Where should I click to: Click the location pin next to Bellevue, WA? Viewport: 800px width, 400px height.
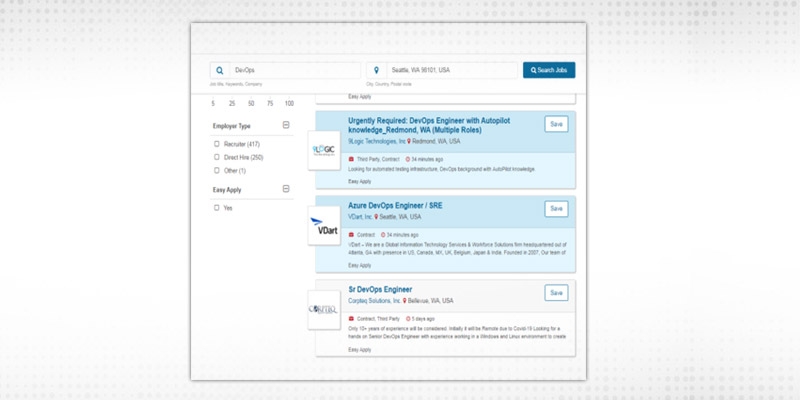click(x=407, y=300)
